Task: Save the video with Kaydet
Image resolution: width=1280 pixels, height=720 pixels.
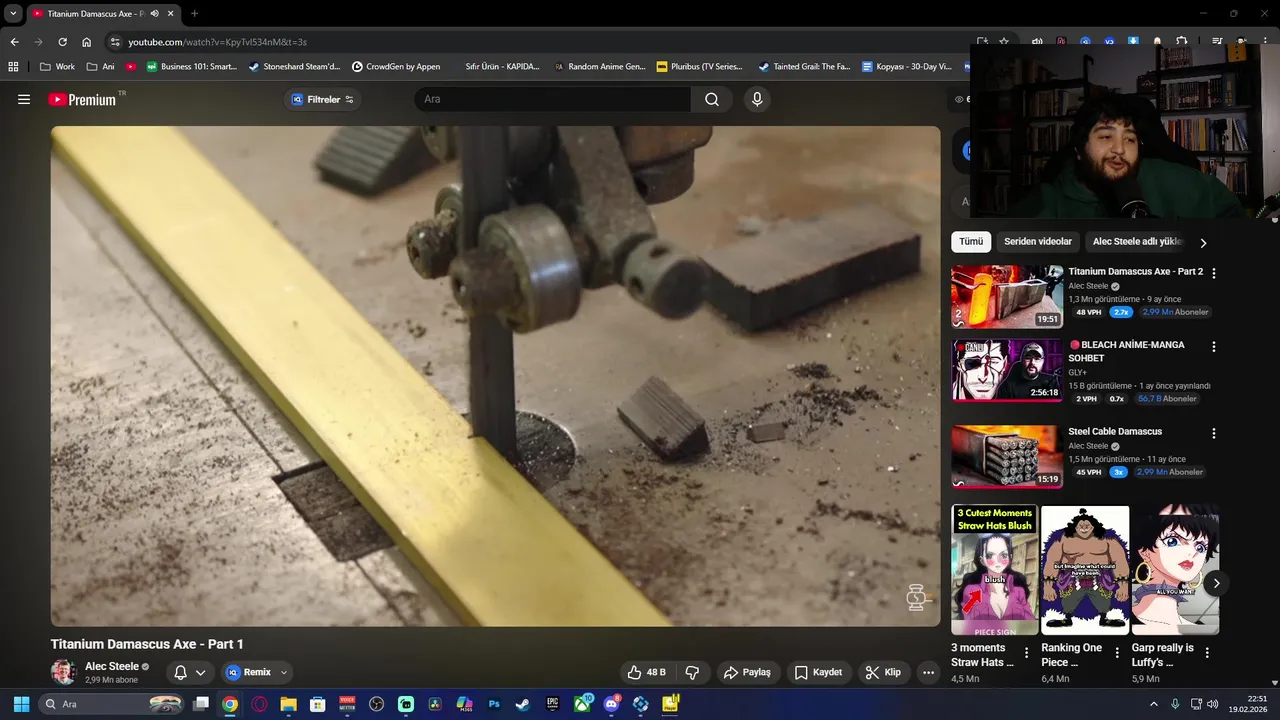Action: click(818, 672)
